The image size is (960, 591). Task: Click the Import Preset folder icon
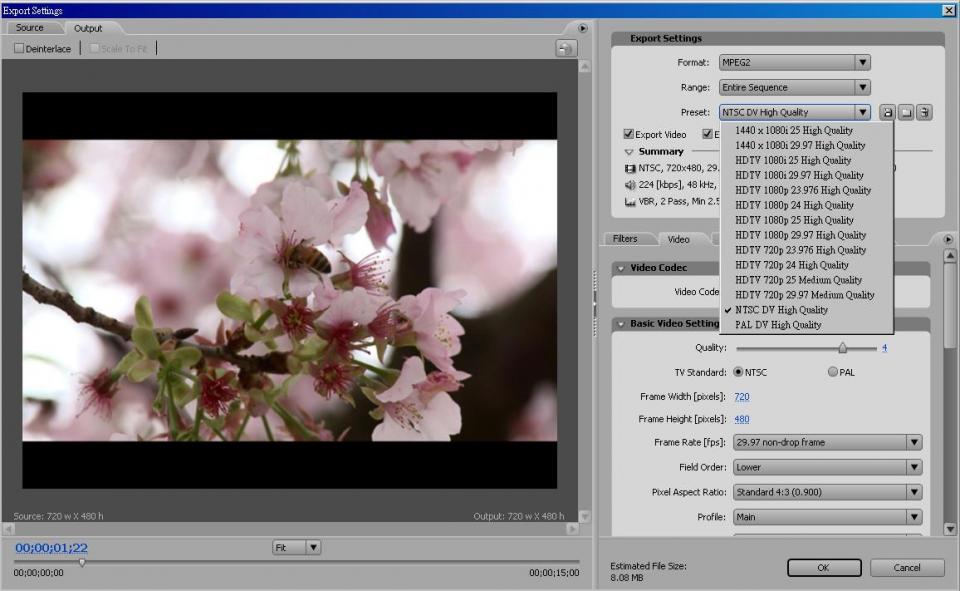tap(905, 113)
